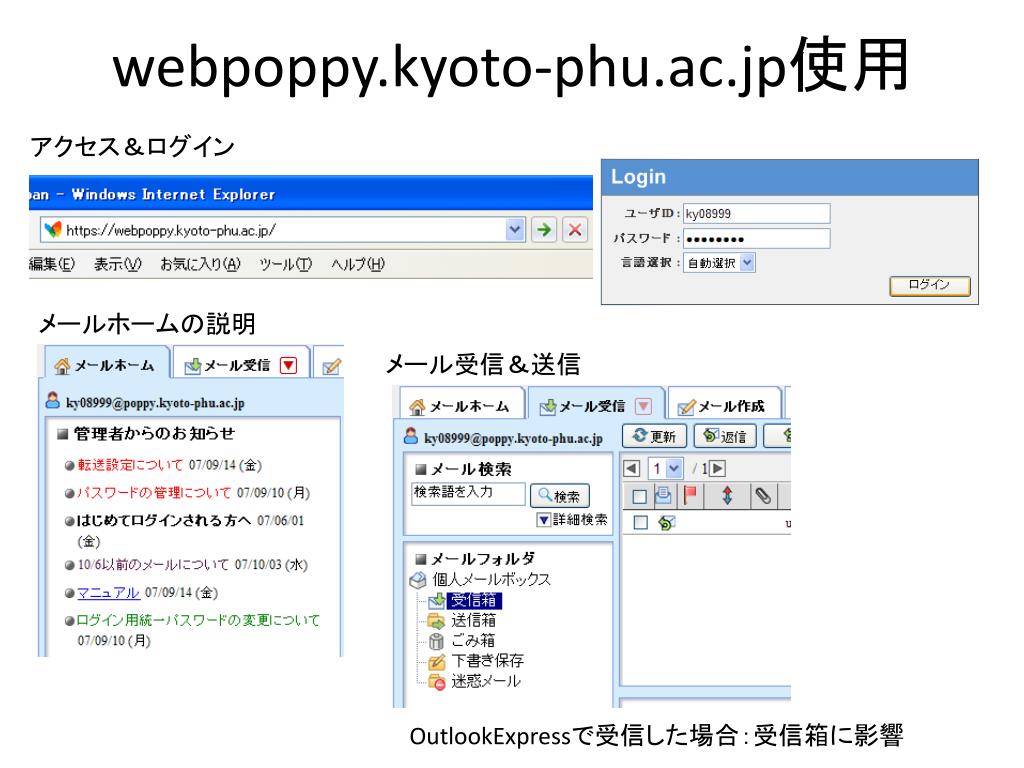The width and height of the screenshot is (1024, 768).
Task: Expand the 詳細検索 advanced search
Action: [572, 520]
